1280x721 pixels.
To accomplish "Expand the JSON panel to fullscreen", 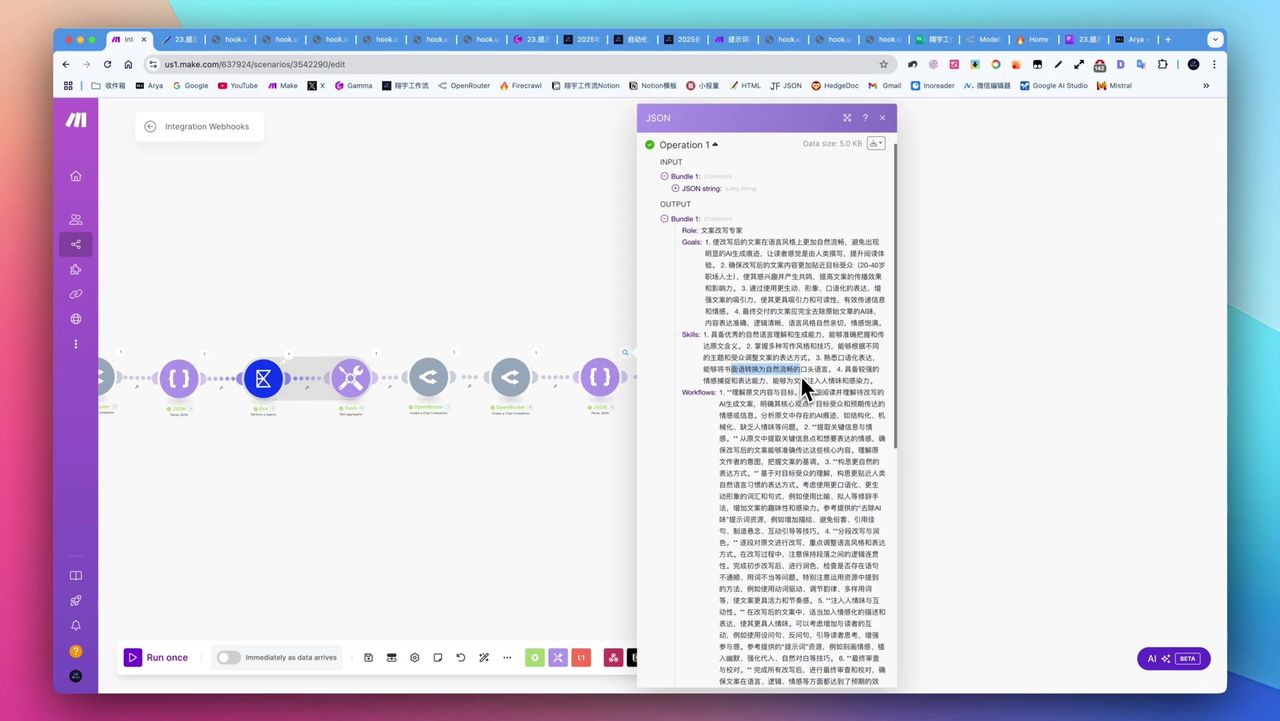I will 847,118.
